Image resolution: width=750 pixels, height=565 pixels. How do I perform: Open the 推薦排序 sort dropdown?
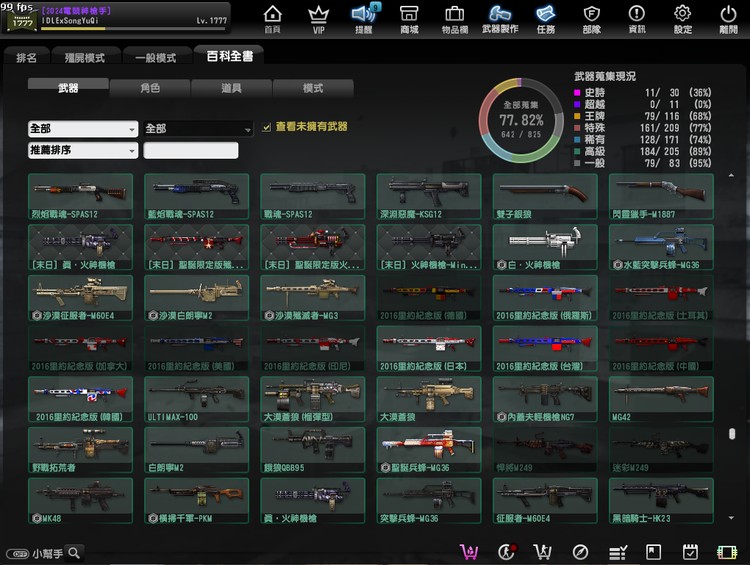pos(83,150)
